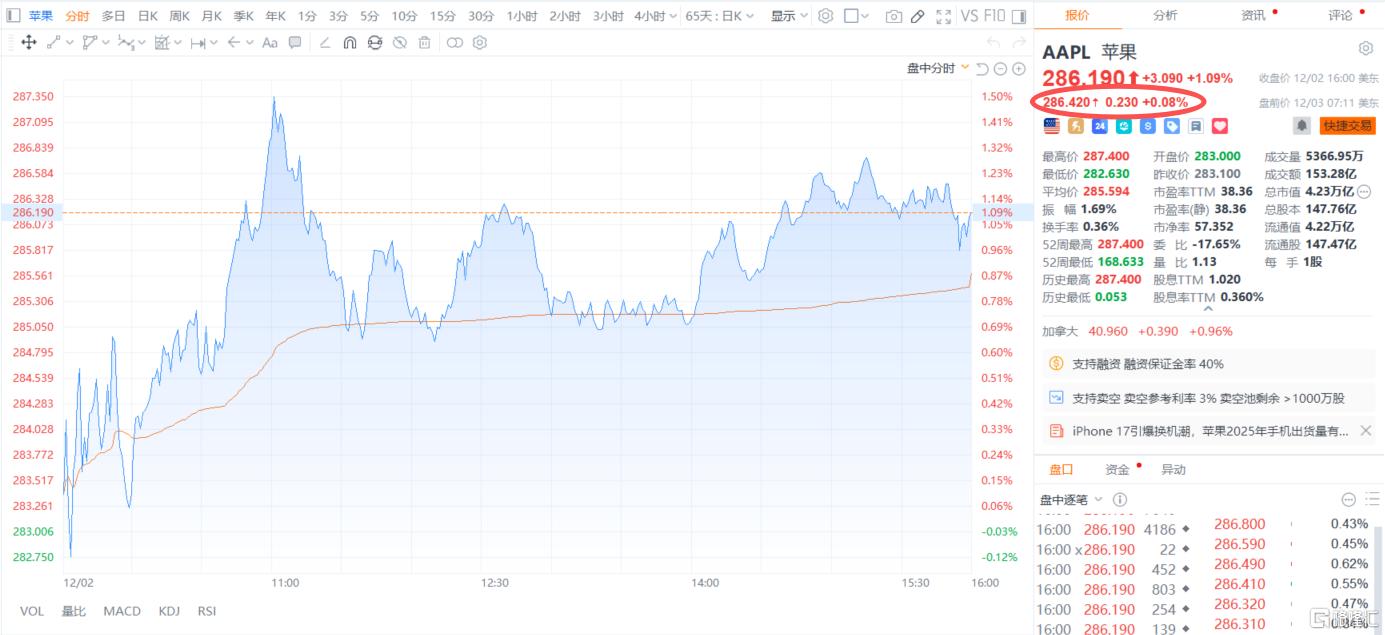Open the 资金 tab

click(x=1117, y=470)
